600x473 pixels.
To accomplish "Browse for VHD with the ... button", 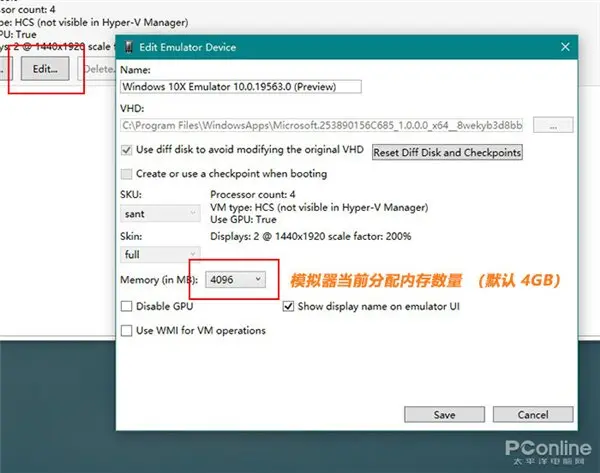I will click(x=553, y=125).
